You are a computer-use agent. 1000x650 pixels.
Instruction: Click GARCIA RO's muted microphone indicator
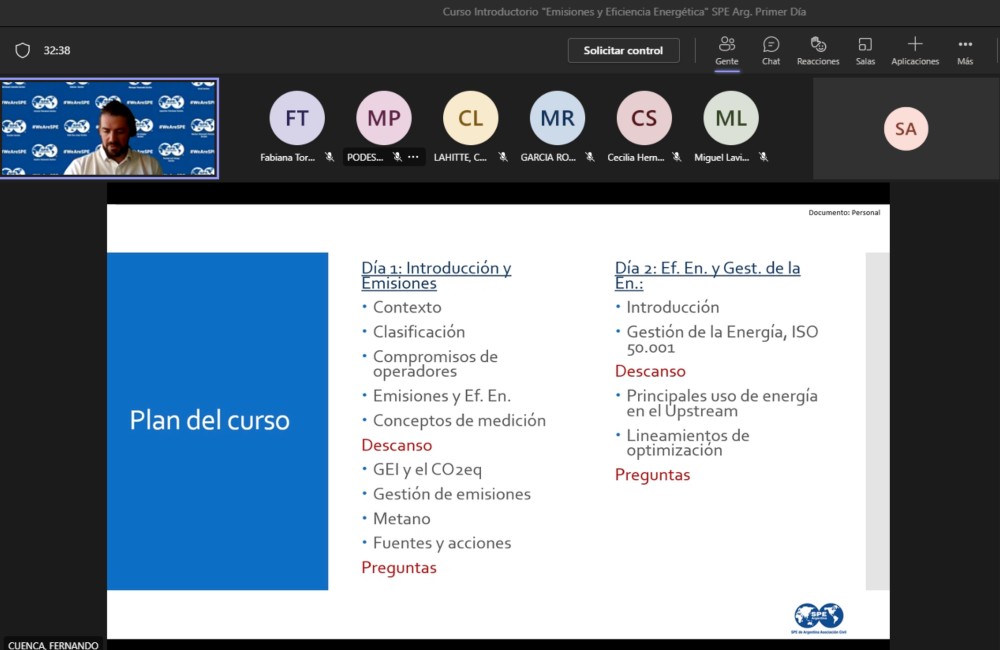click(590, 157)
